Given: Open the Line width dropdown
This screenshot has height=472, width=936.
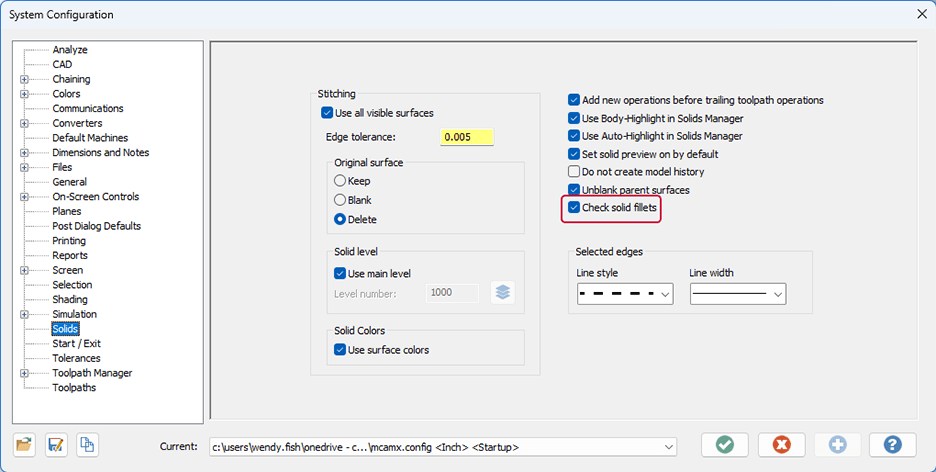Looking at the screenshot, I should pos(737,294).
